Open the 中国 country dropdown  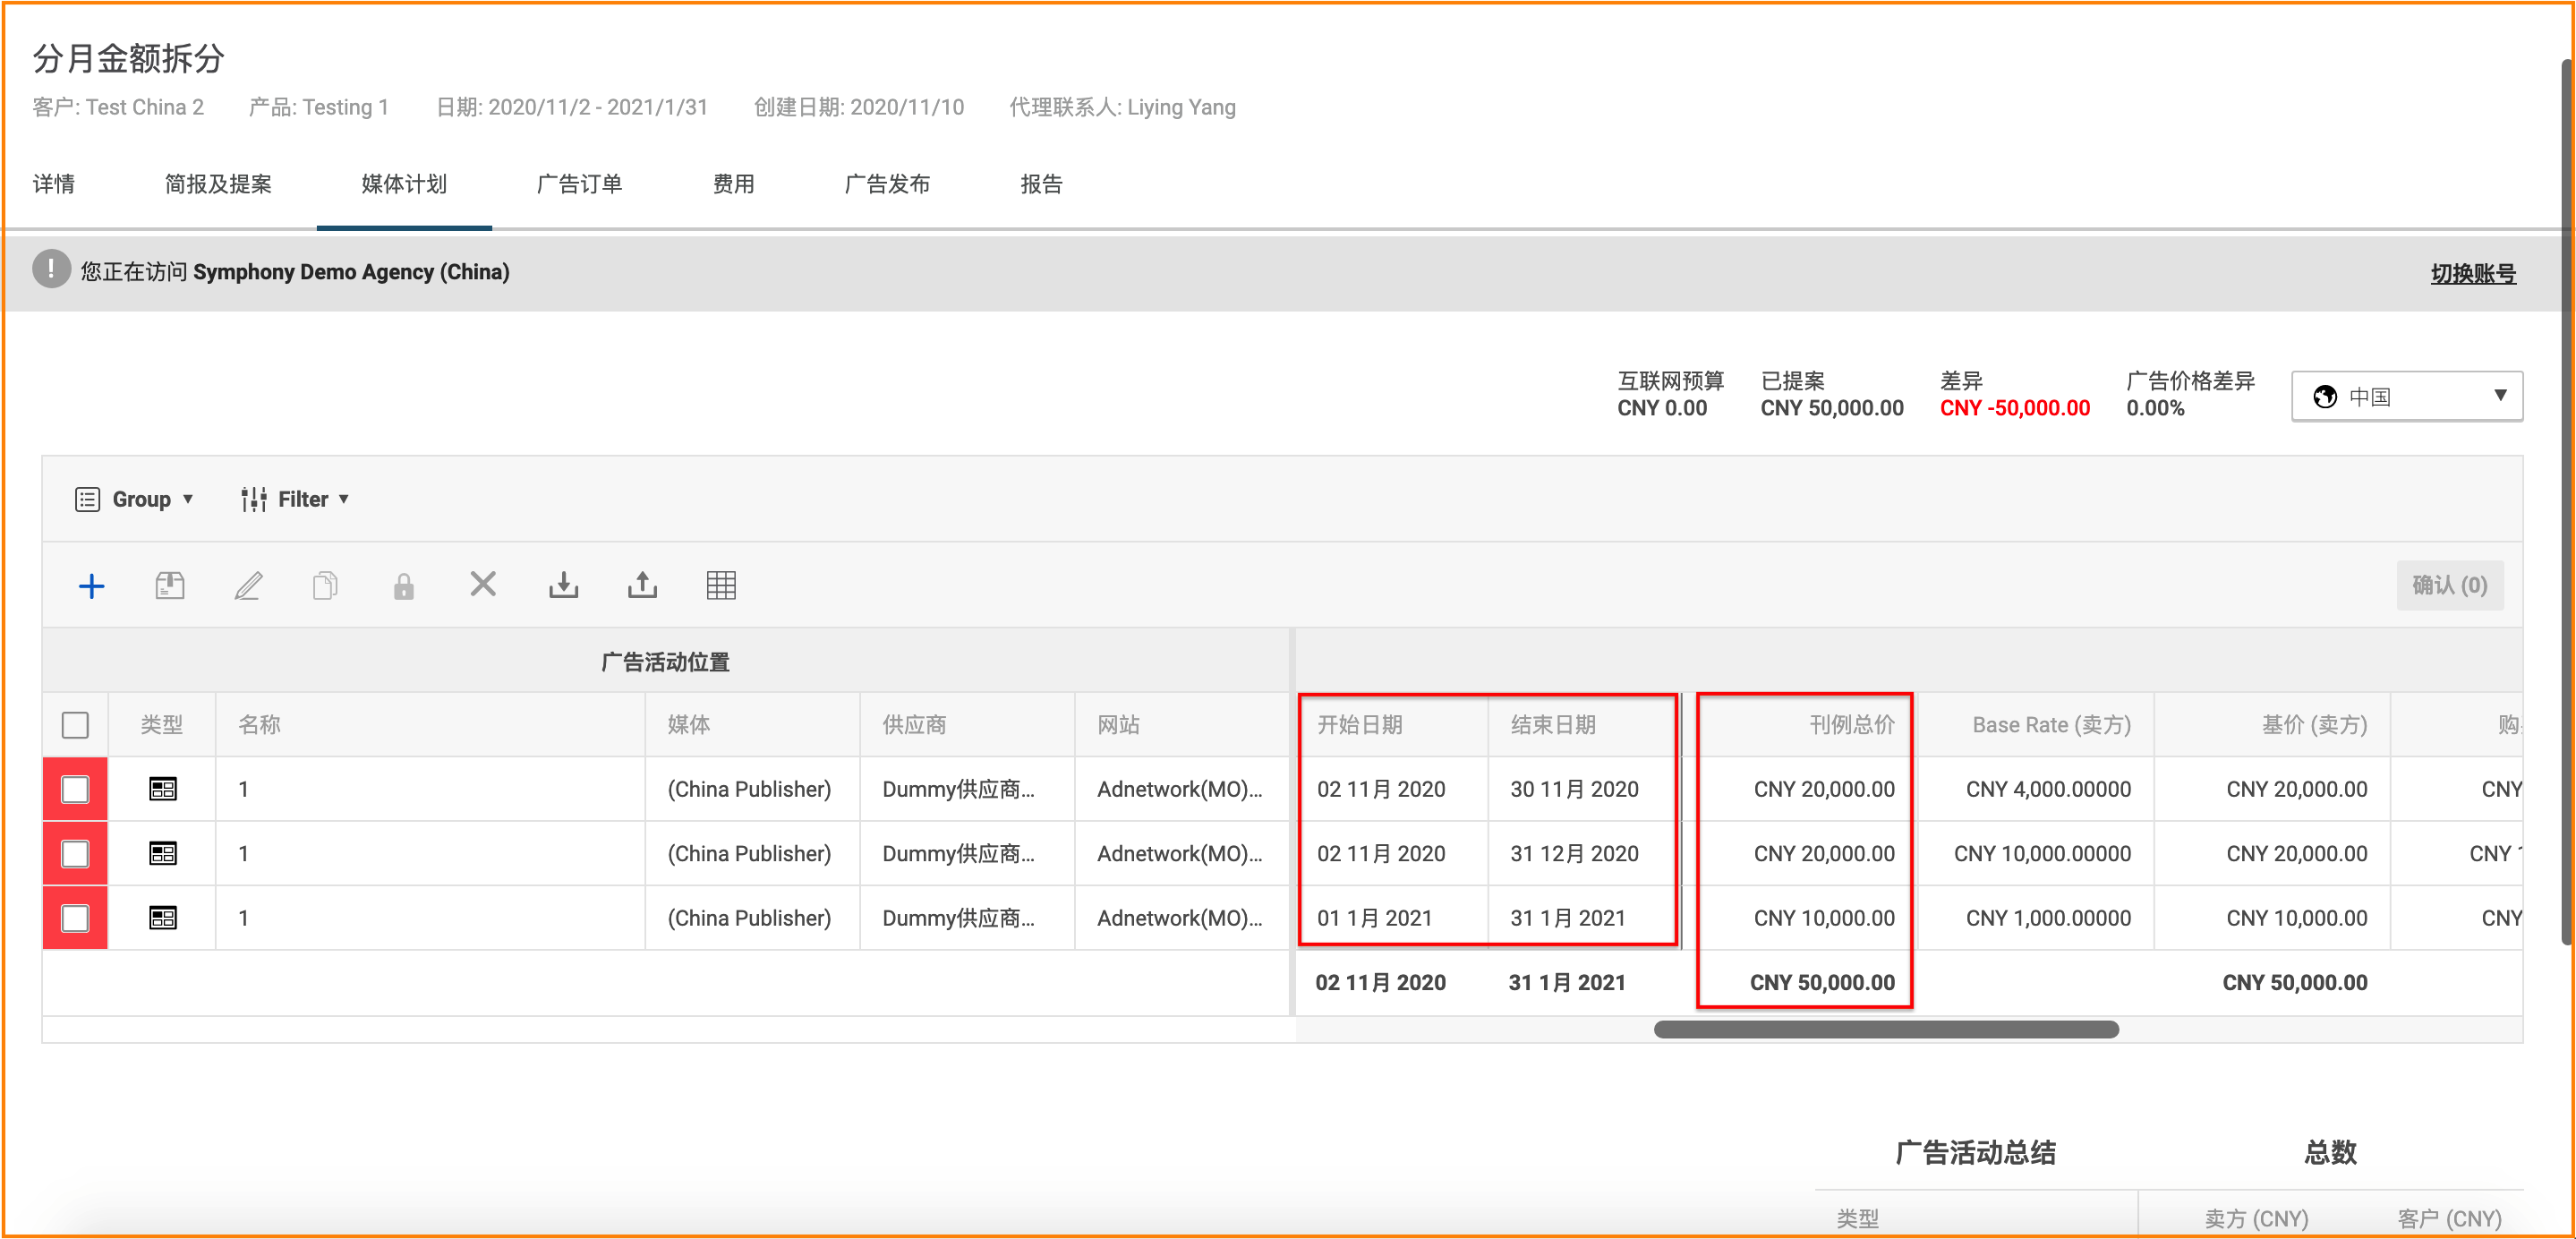coord(2406,397)
